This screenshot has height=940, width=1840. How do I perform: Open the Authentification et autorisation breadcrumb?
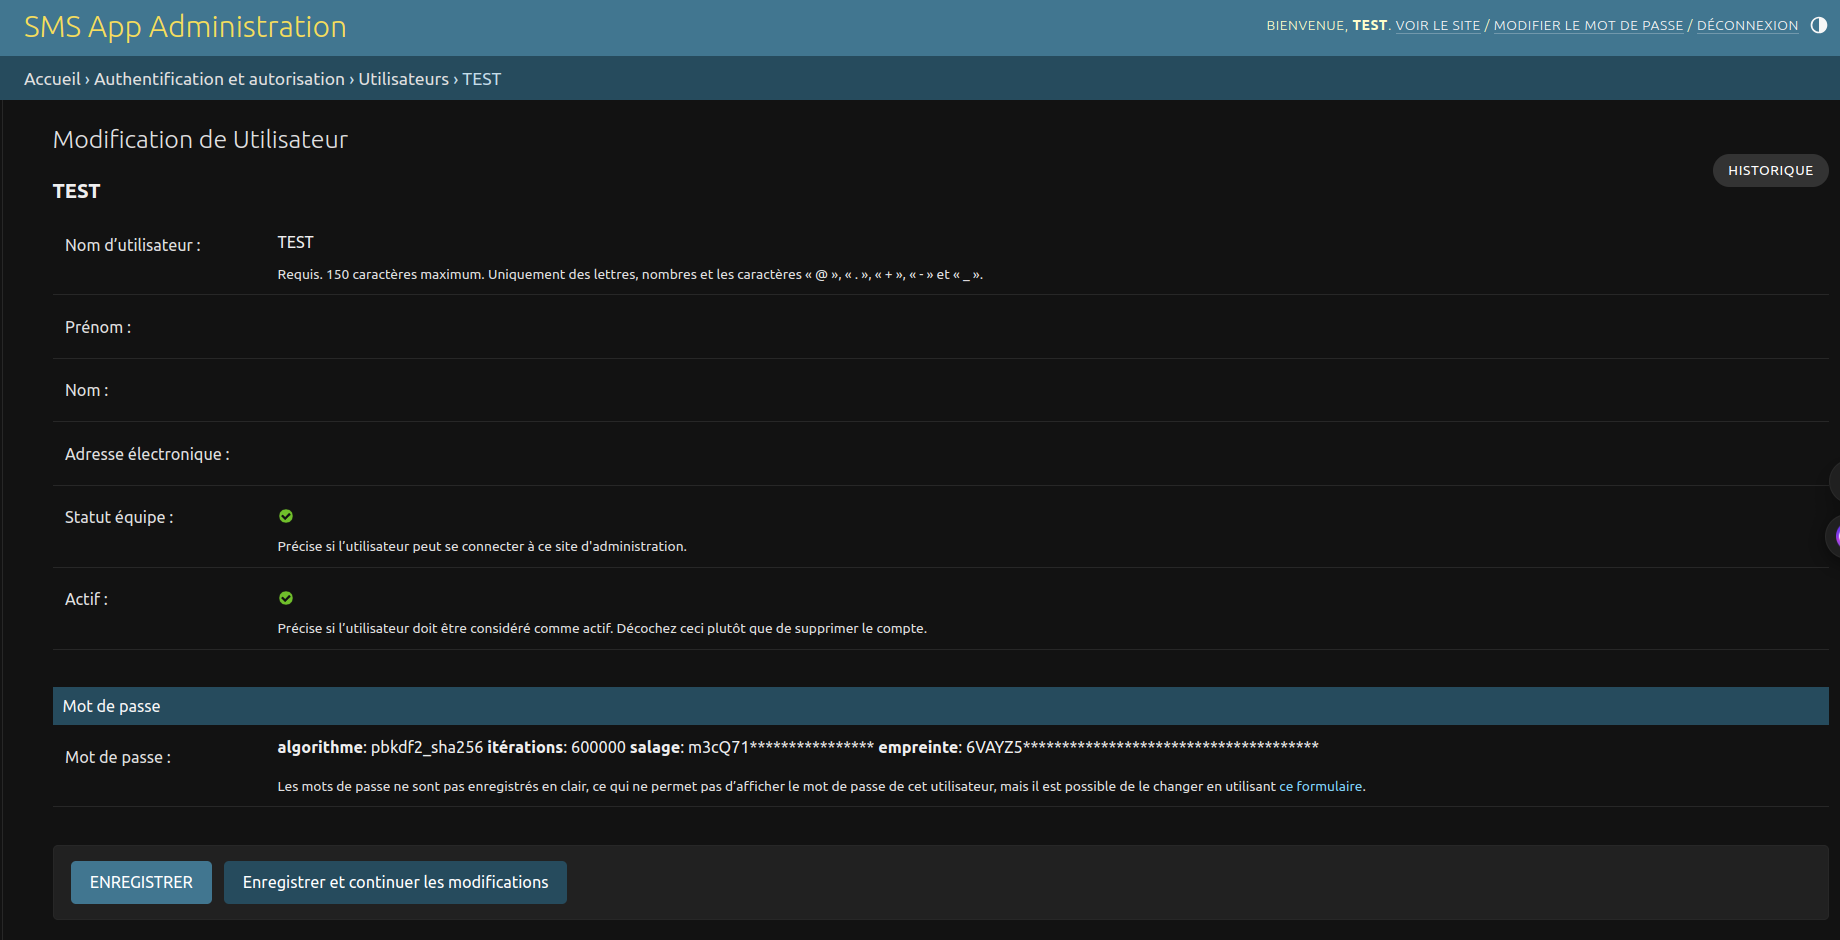pos(219,79)
